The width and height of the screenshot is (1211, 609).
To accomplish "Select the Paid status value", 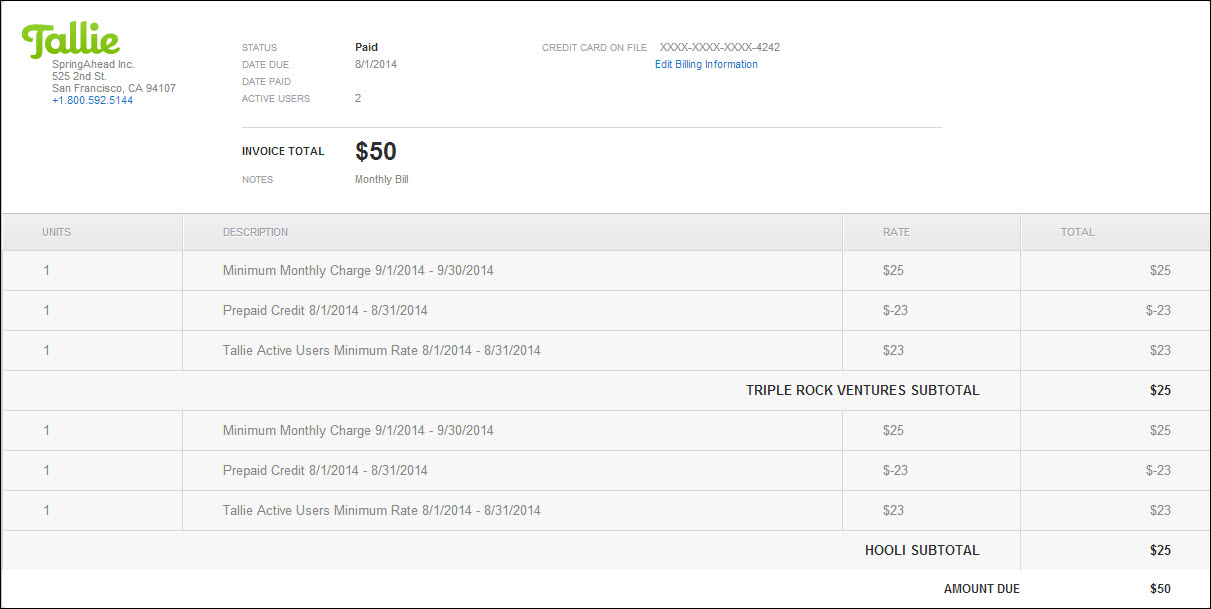I will click(x=366, y=47).
